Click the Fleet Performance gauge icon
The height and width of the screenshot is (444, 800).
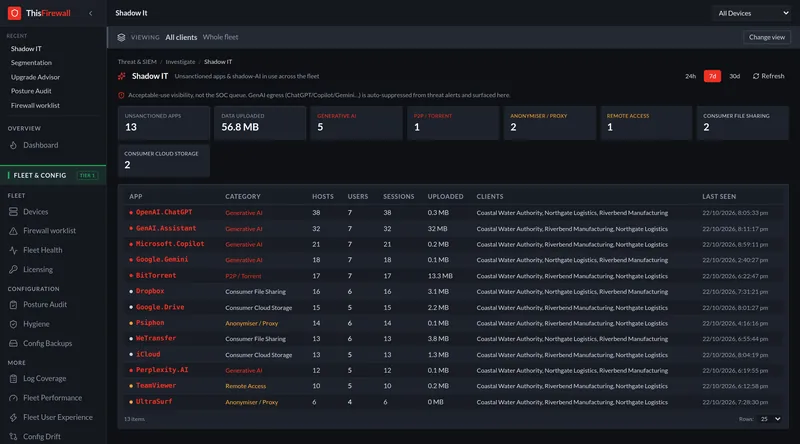click(x=13, y=398)
